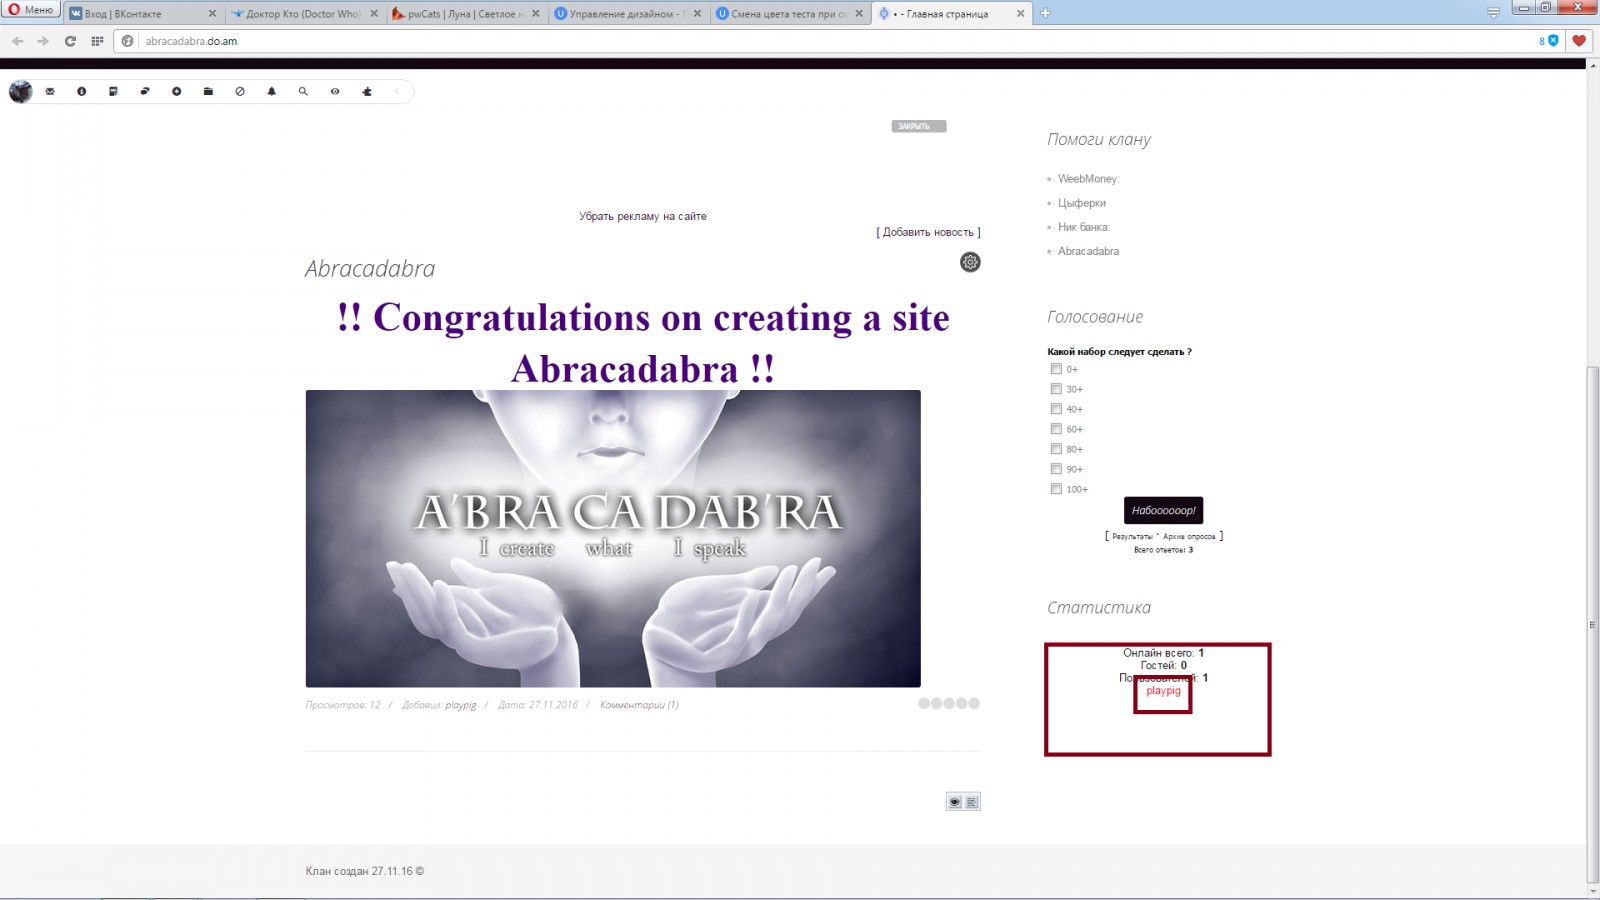1600x900 pixels.
Task: Open the folder icon in admin bar
Action: point(208,91)
